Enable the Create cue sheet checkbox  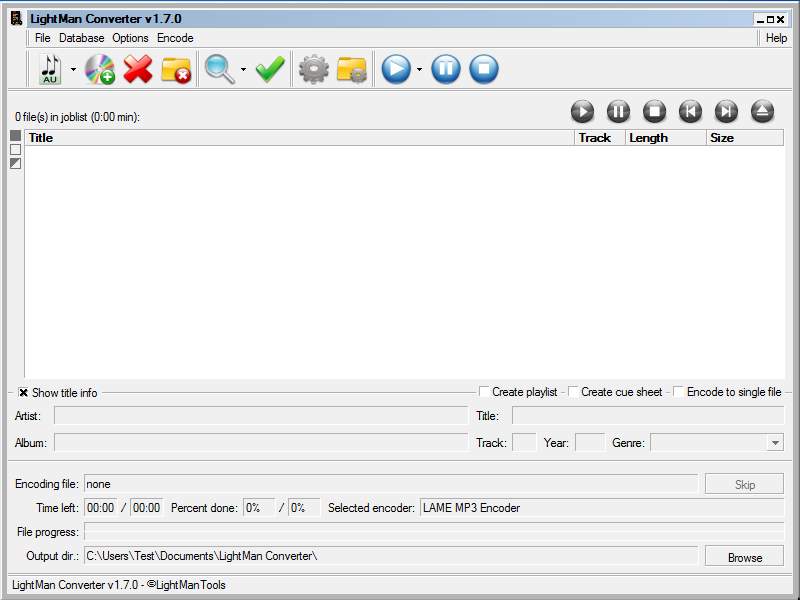pos(573,392)
